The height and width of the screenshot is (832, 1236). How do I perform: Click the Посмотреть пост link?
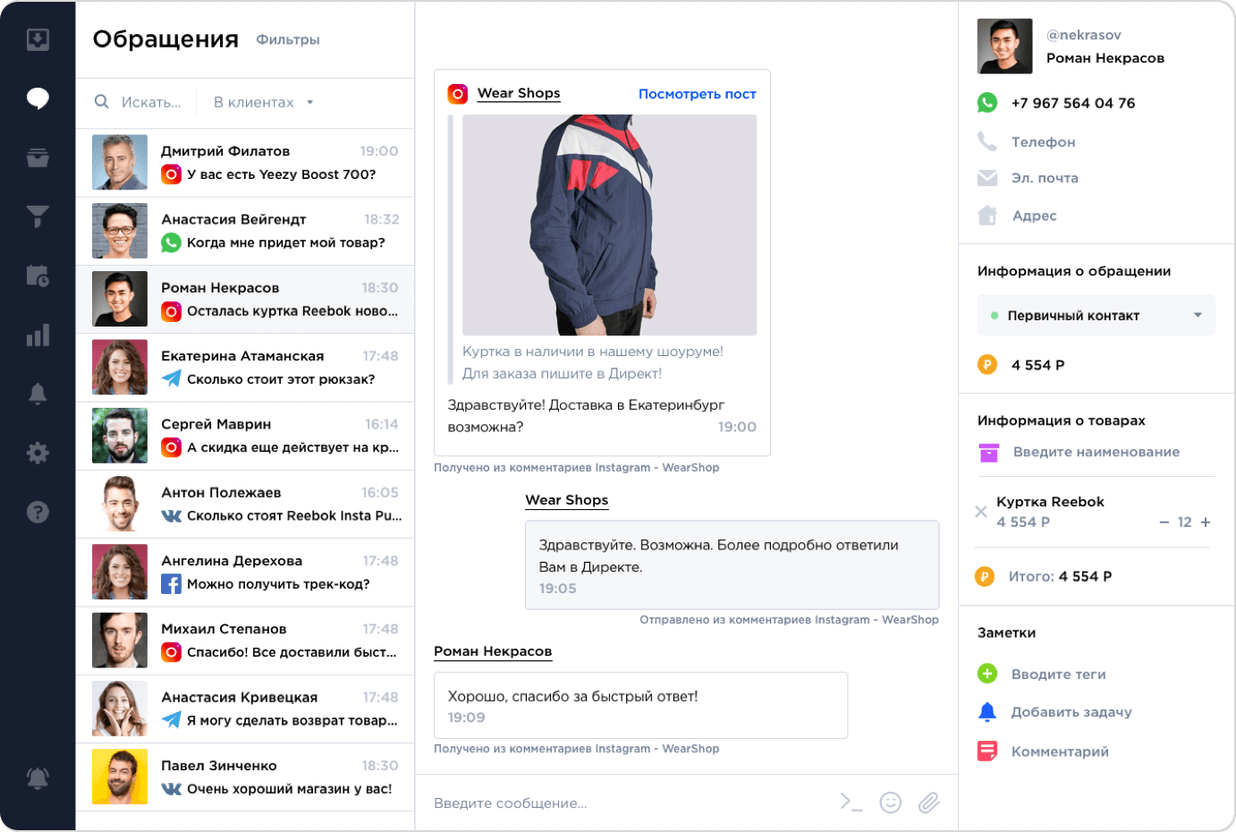click(x=697, y=94)
